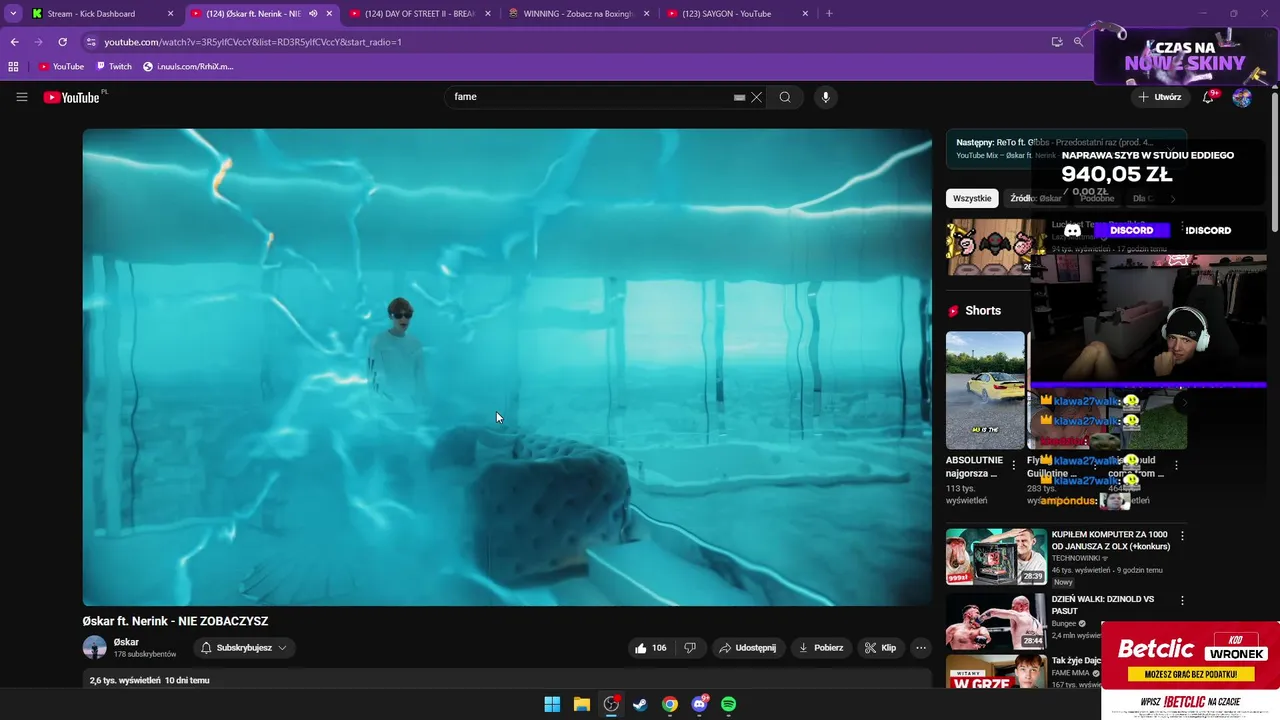Toggle the Subskrybujesz subscription dropdown
This screenshot has height=720, width=1280.
click(244, 648)
